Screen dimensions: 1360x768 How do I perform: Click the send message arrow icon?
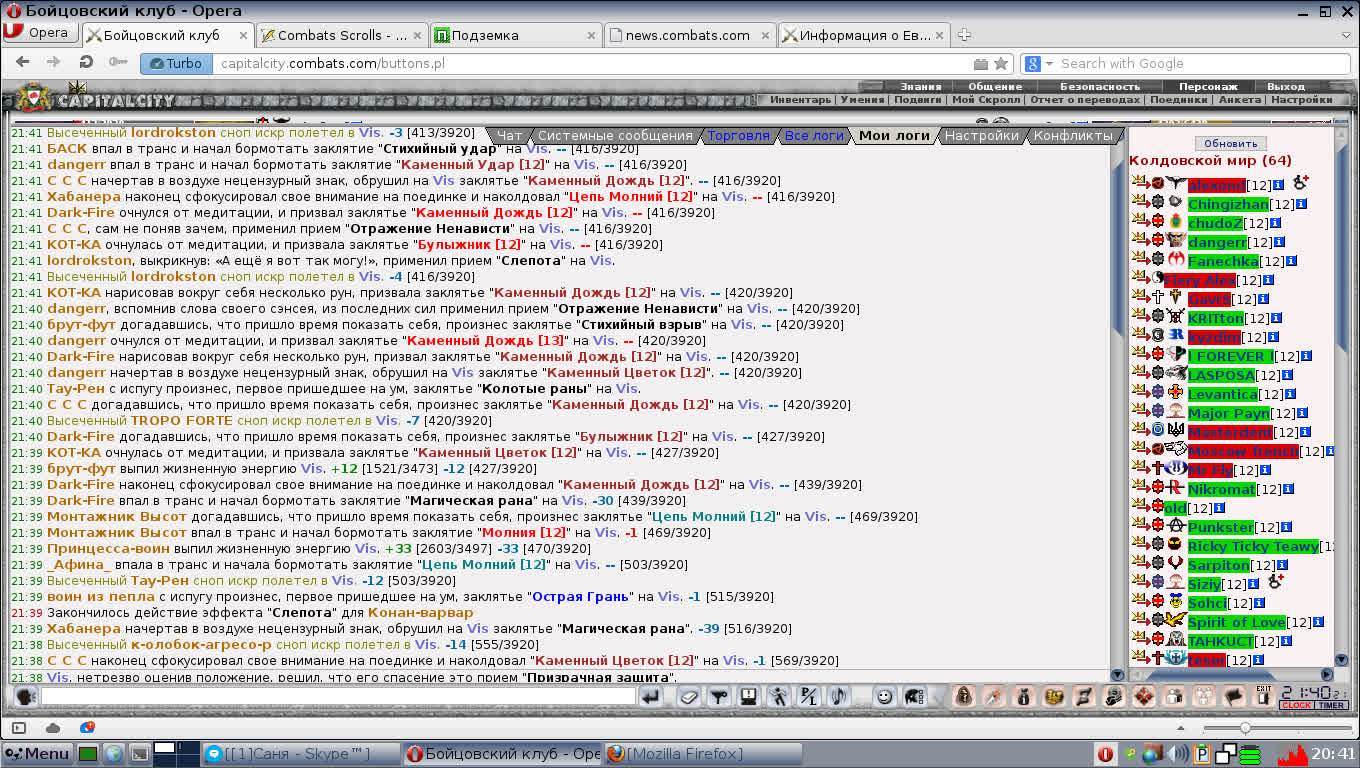click(651, 697)
